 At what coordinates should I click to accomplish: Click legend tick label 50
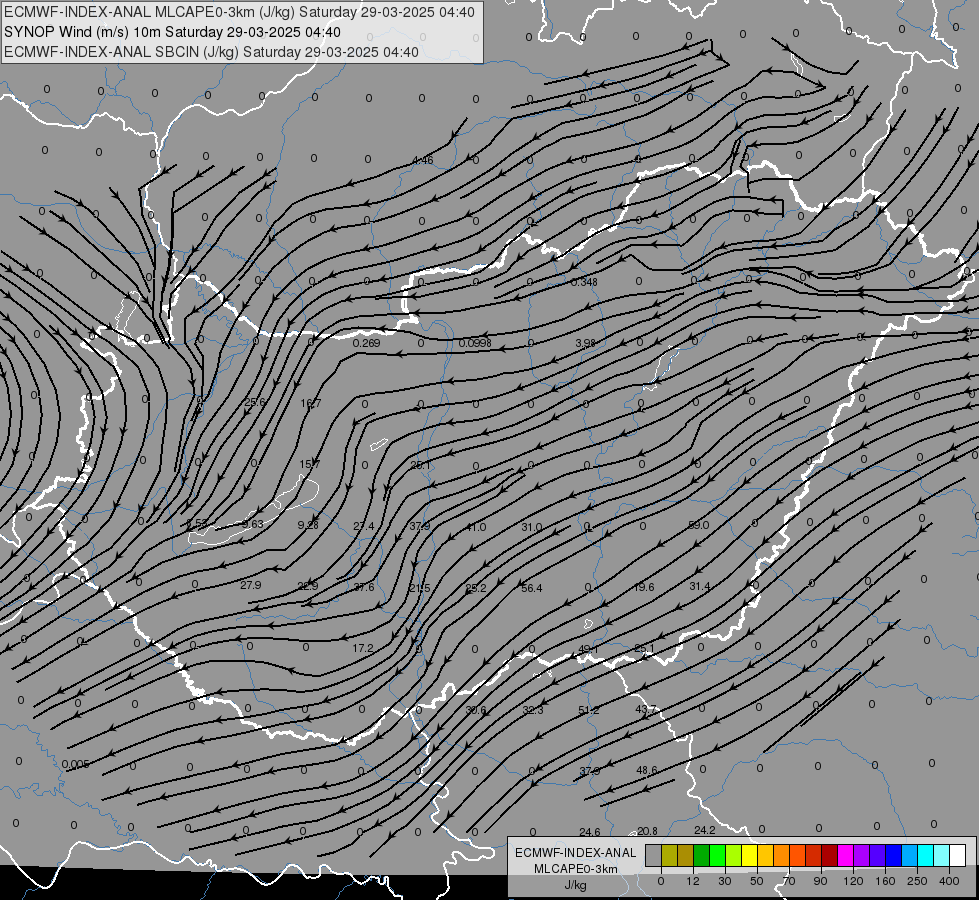point(756,881)
